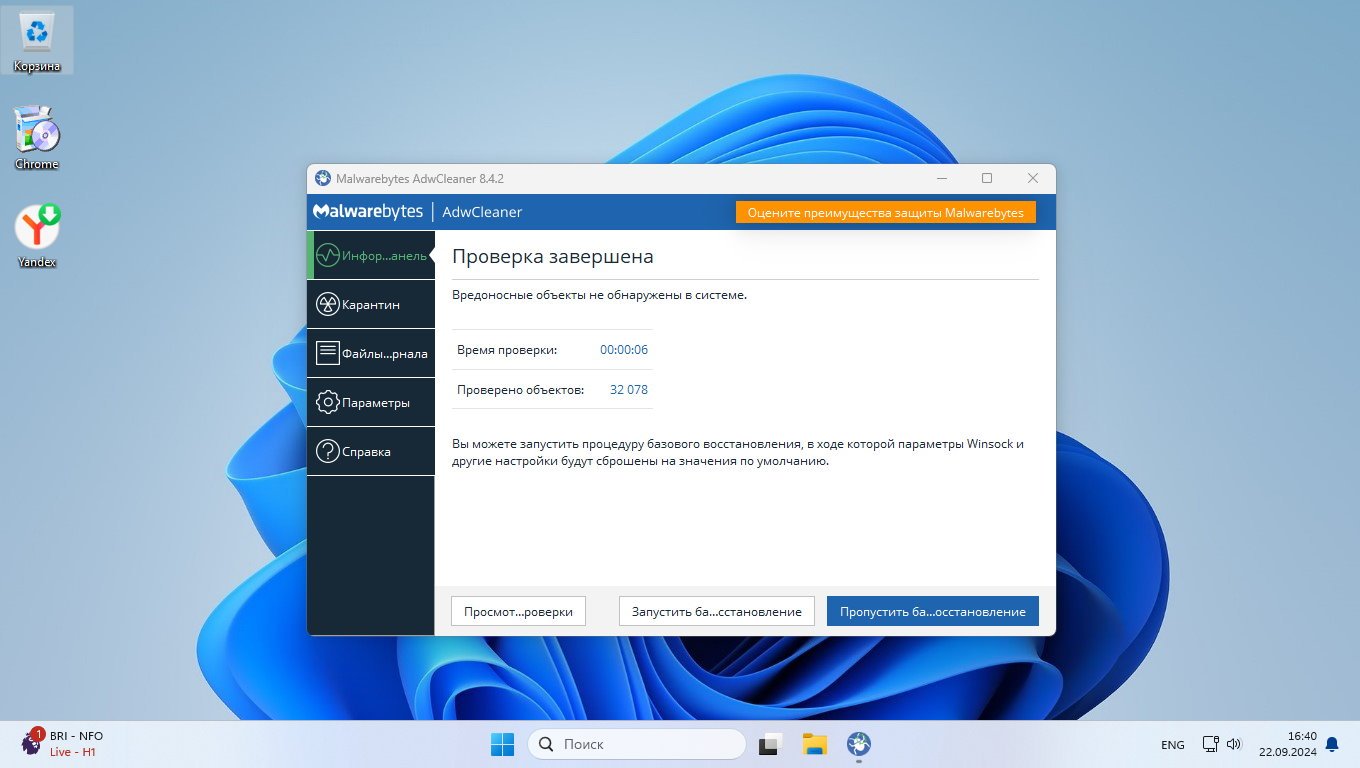Open the 16:40 clock and date panel
Viewport: 1360px width, 768px height.
(1288, 743)
